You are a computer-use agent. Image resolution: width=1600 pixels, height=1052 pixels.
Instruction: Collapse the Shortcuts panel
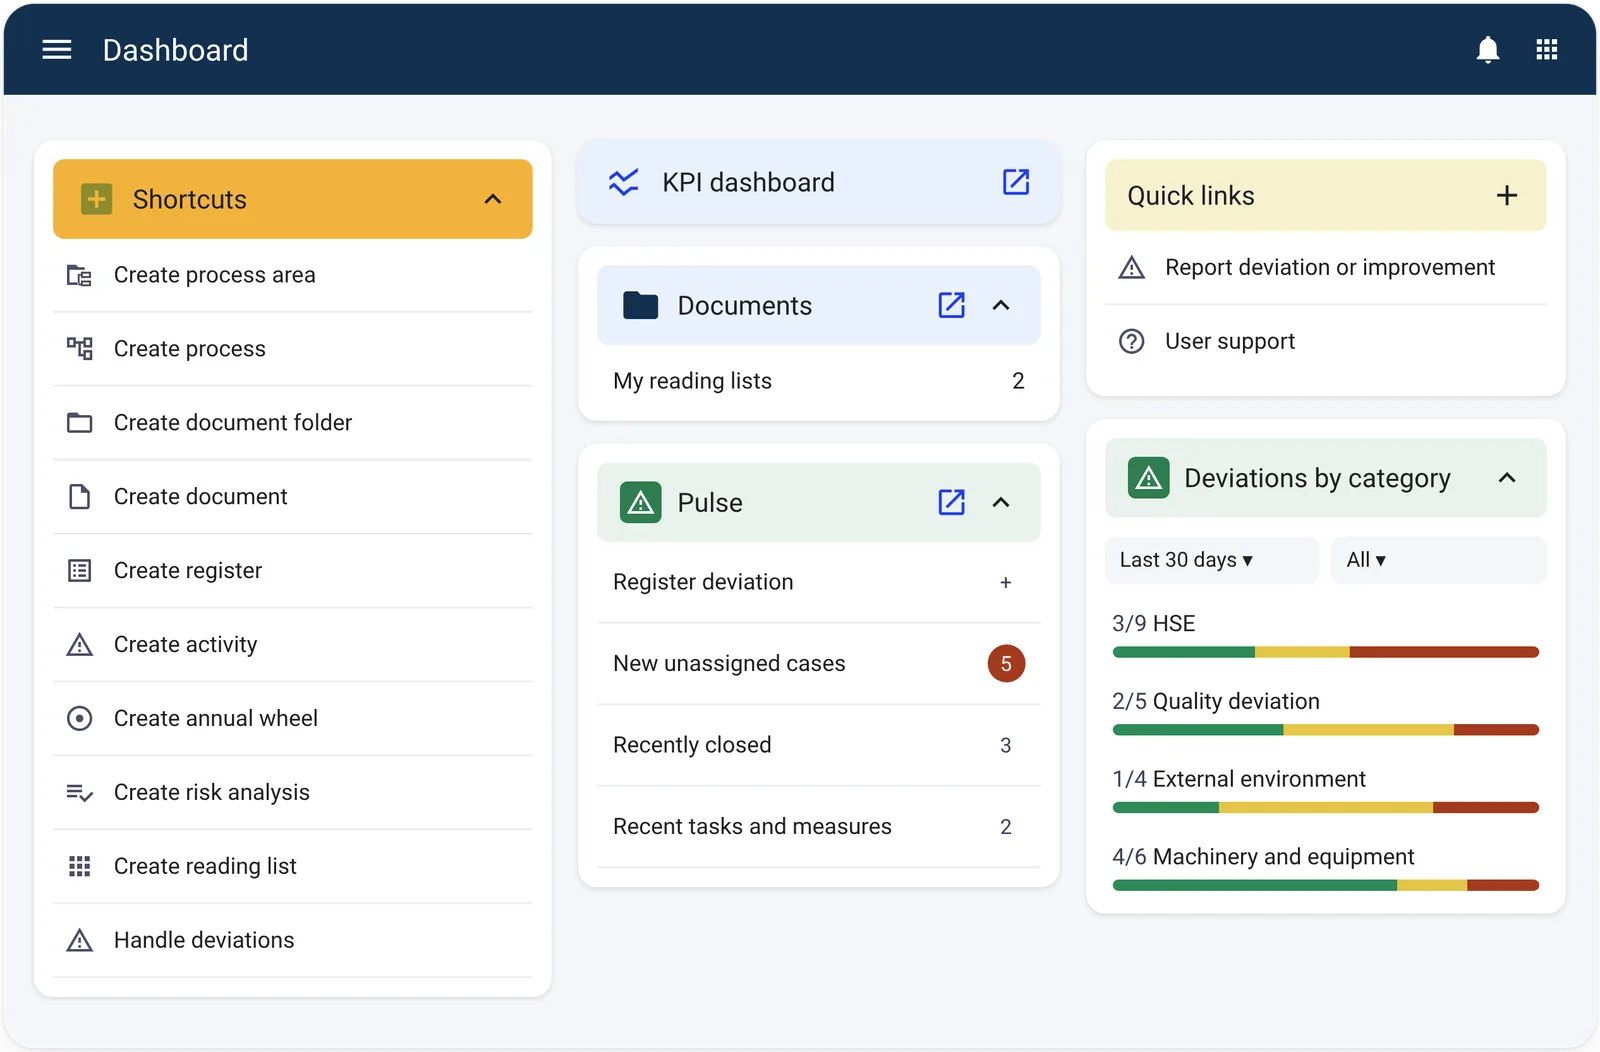493,199
